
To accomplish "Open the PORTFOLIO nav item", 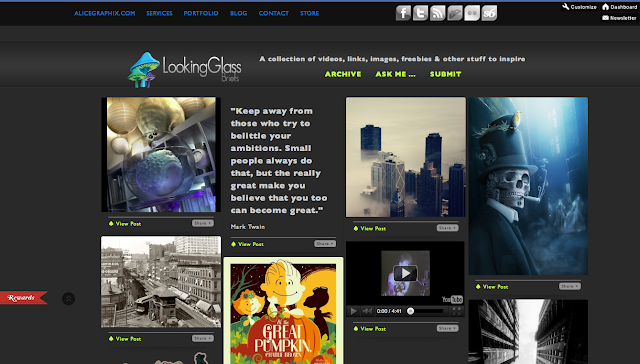I will click(x=201, y=13).
